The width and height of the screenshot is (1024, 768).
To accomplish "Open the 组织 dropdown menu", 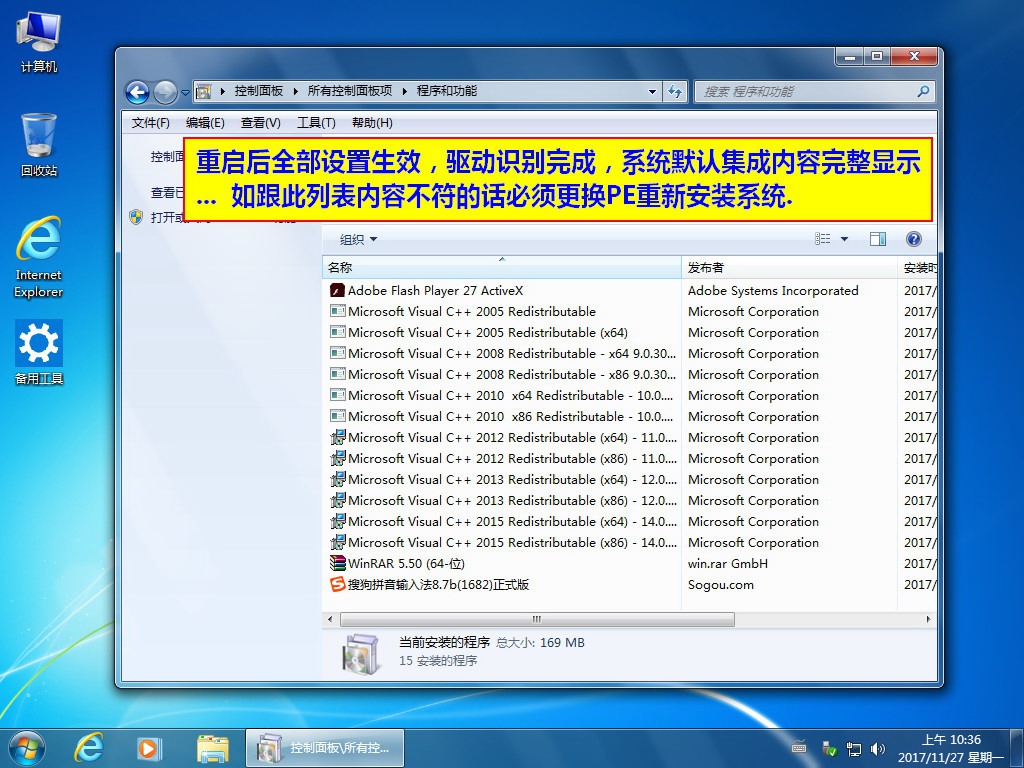I will [x=358, y=240].
